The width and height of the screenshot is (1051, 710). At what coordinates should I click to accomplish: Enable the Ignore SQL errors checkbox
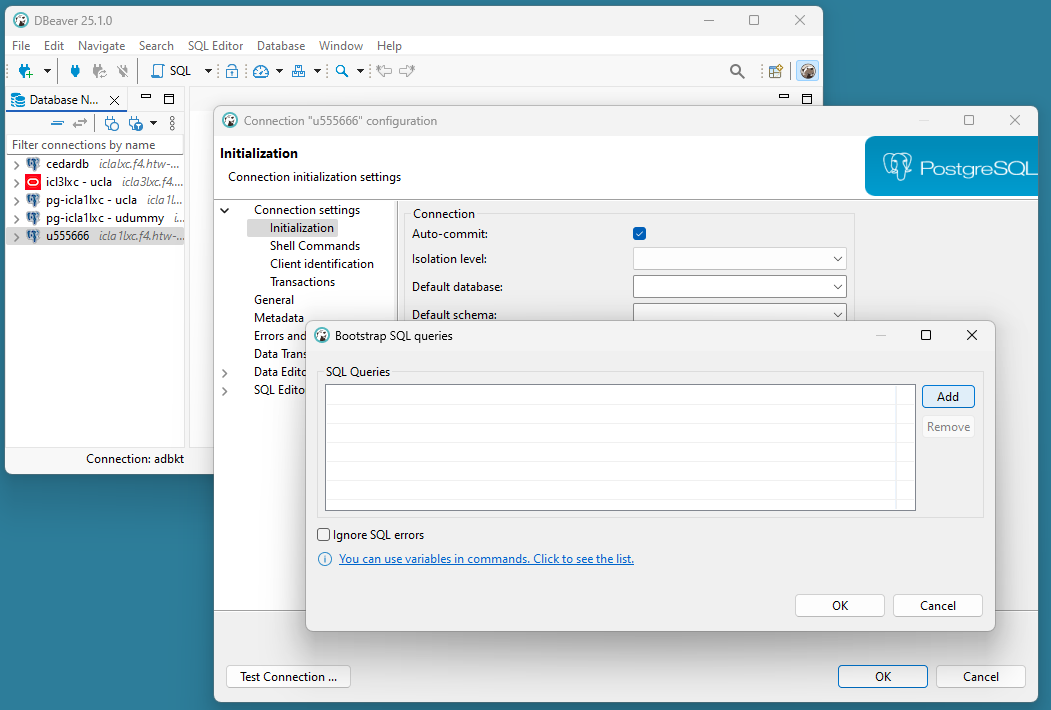click(324, 534)
